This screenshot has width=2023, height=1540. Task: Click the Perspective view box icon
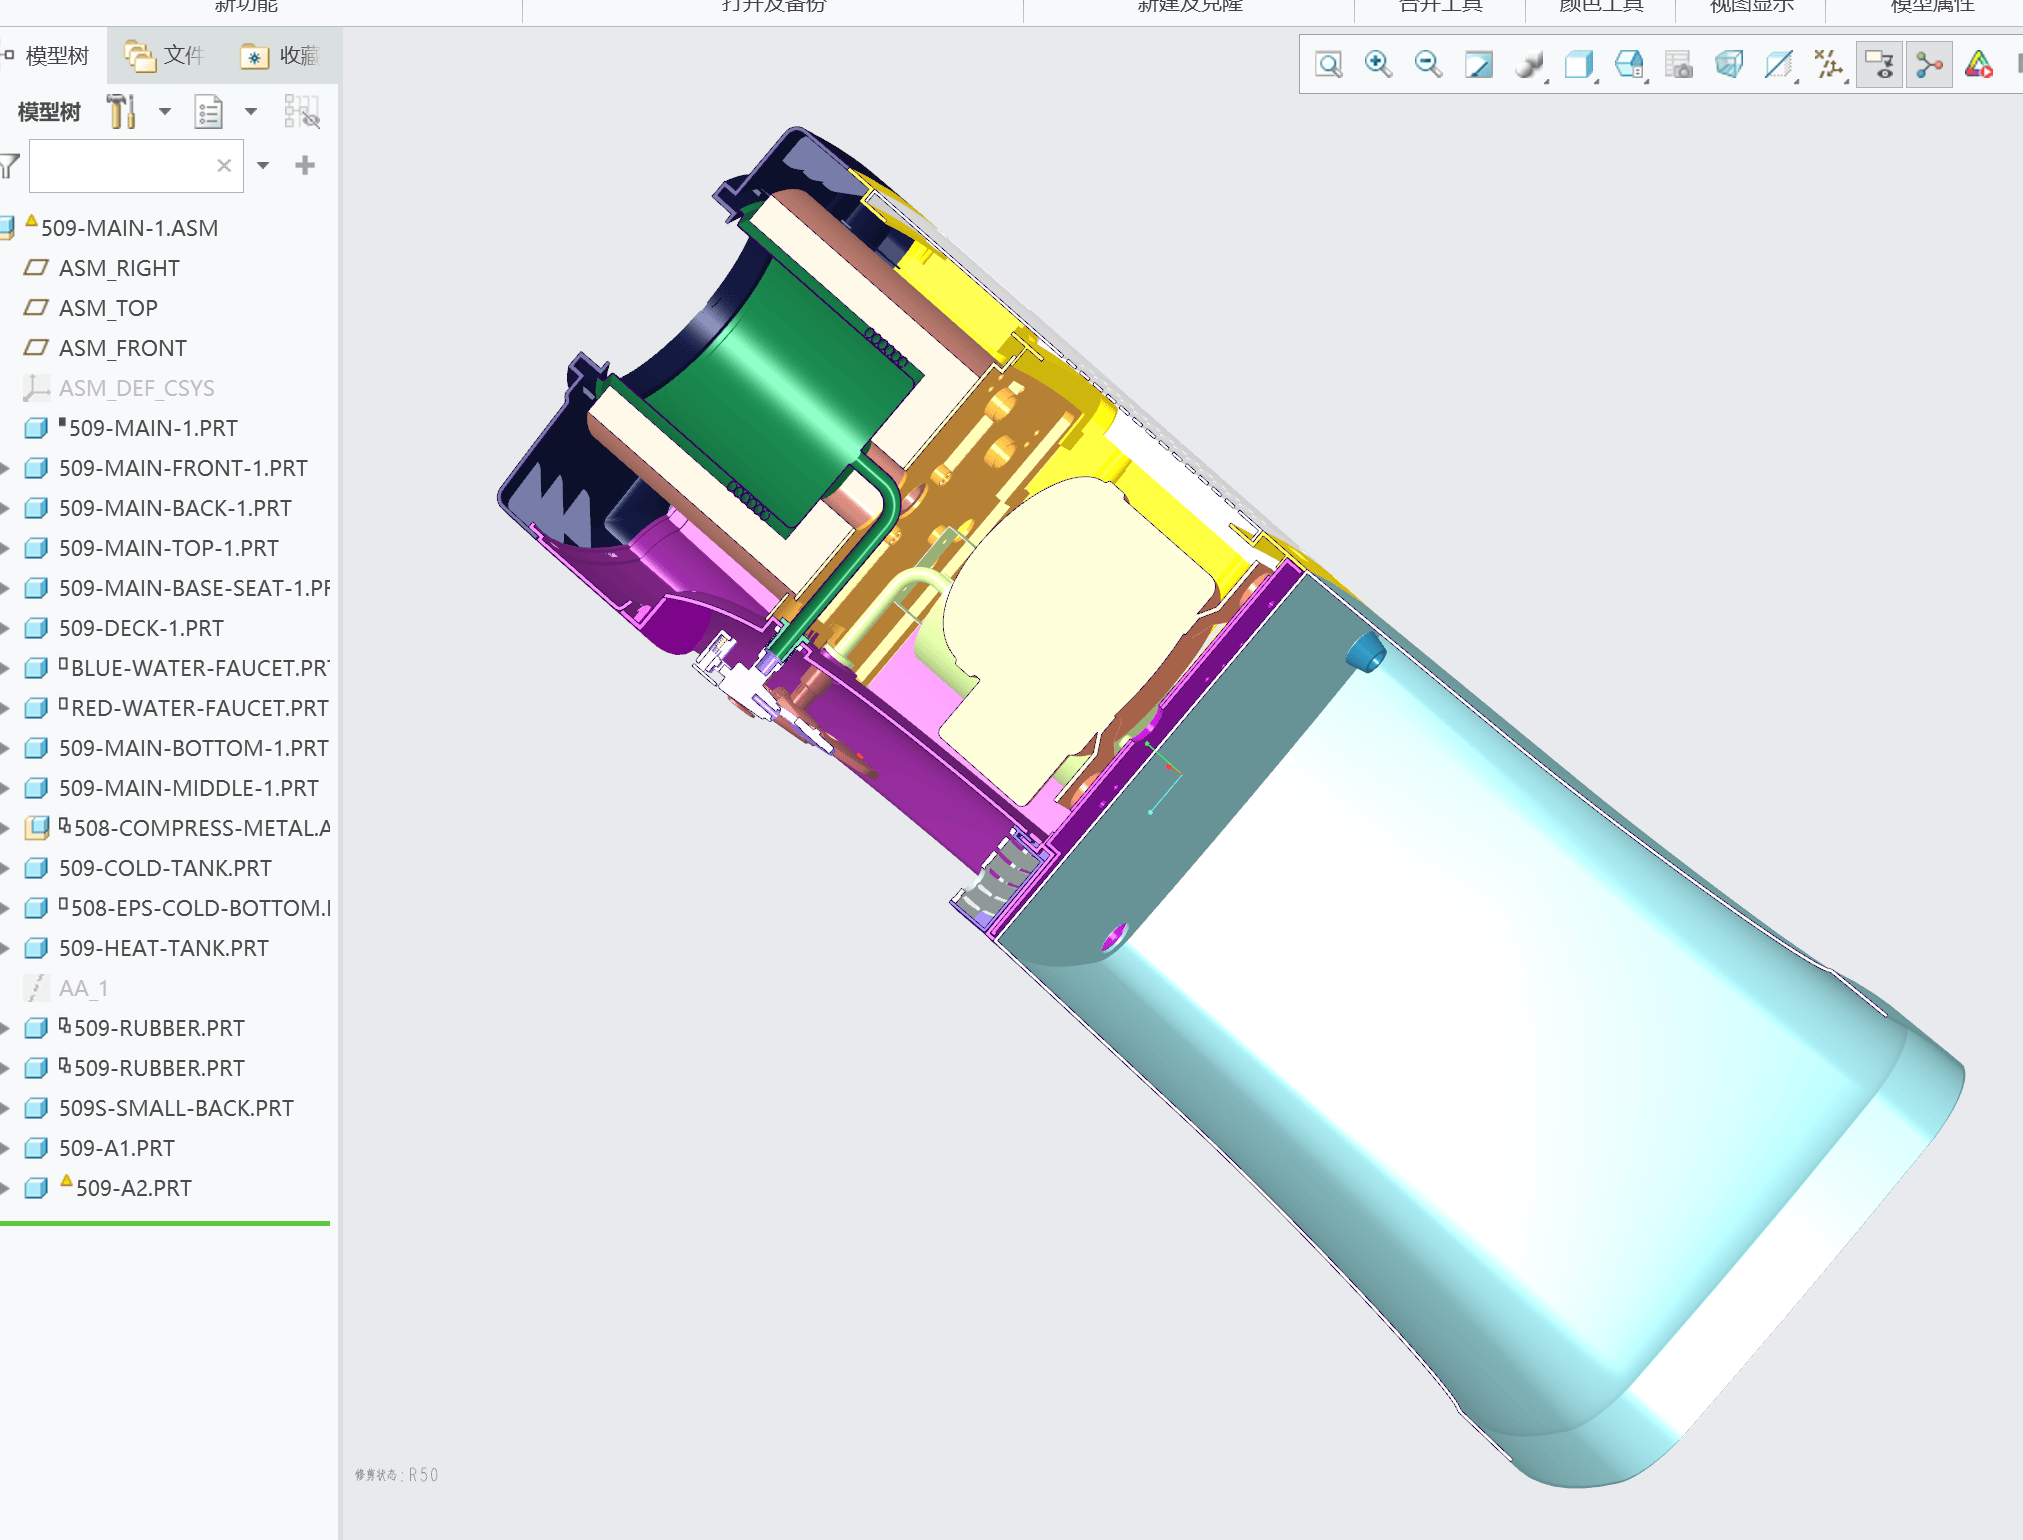tap(1729, 65)
